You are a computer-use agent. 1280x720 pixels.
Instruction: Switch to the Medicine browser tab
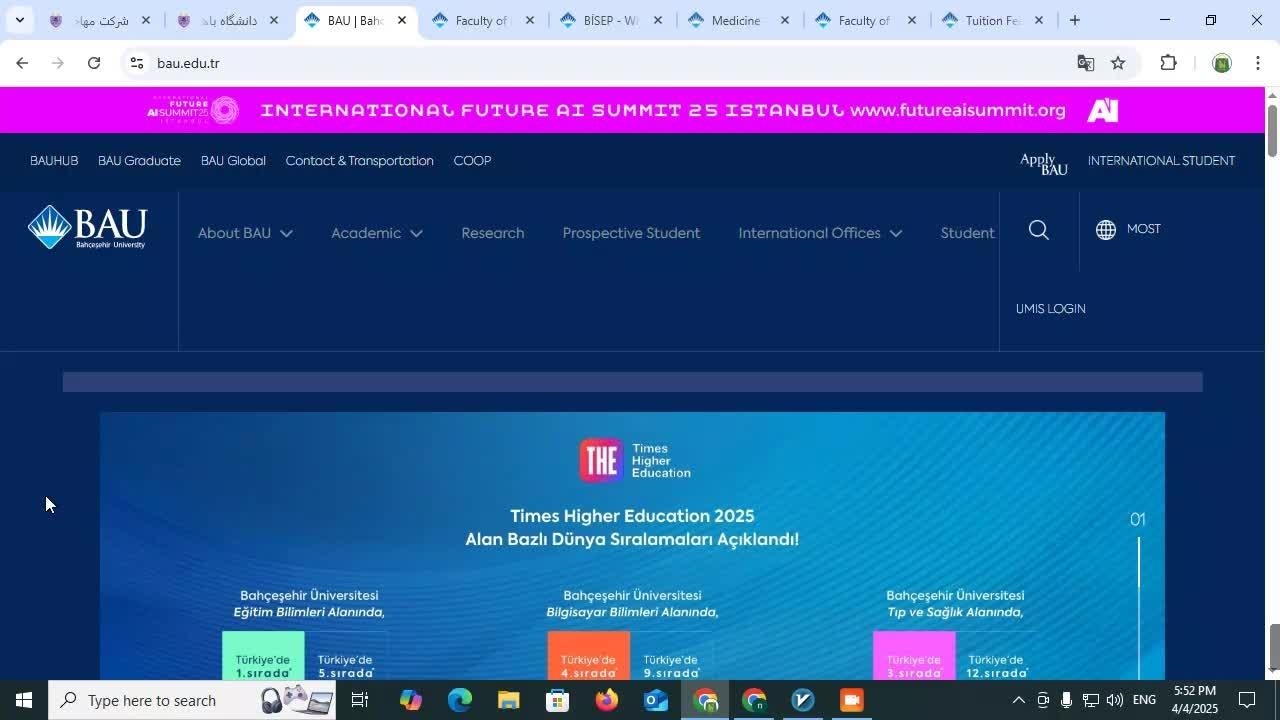(x=735, y=20)
